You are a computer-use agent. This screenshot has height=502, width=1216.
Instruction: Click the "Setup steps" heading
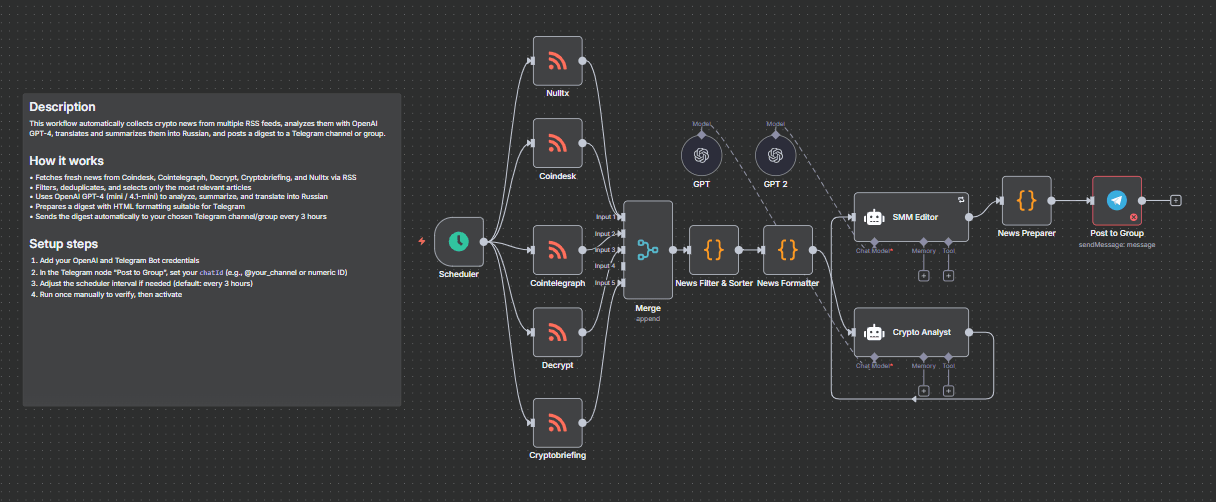[64, 244]
